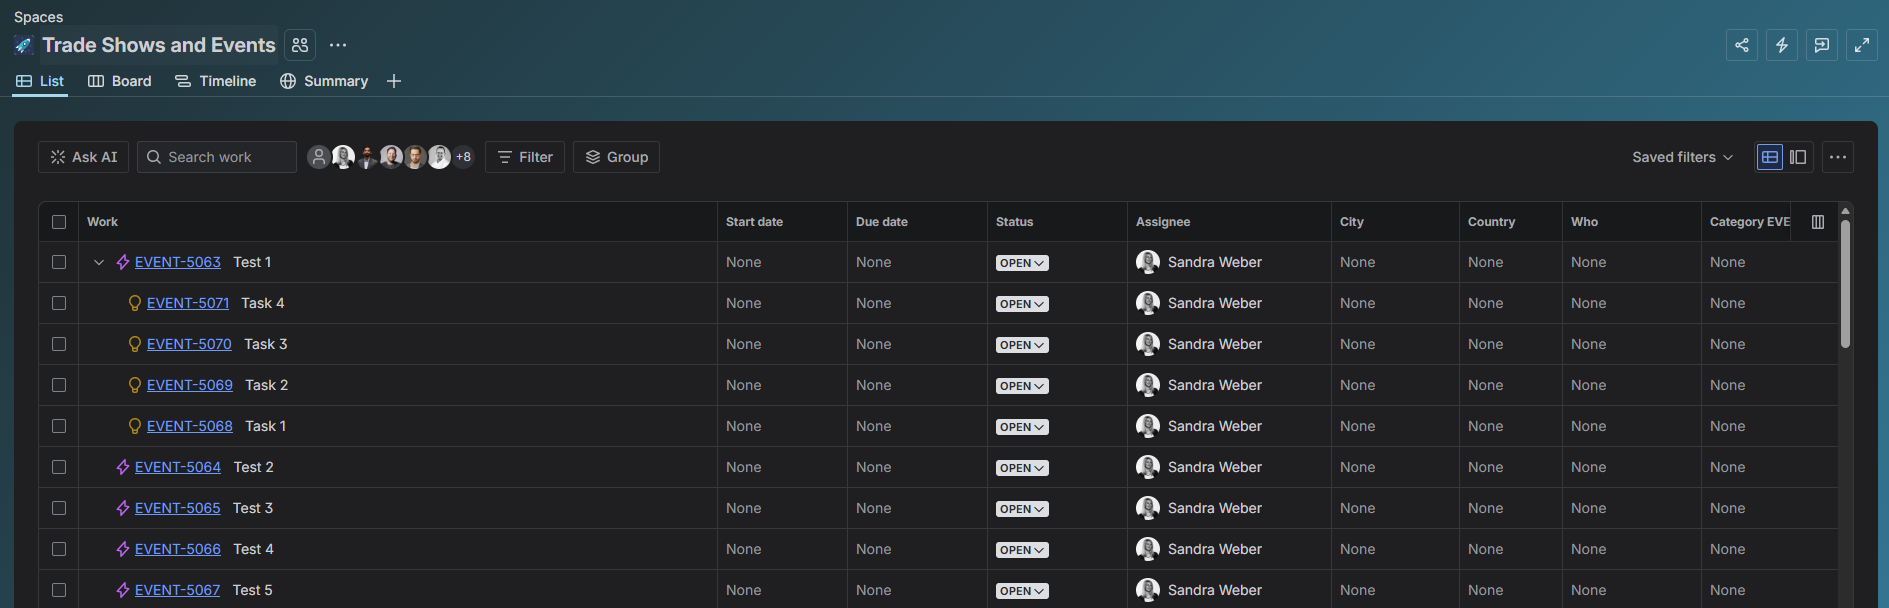Viewport: 1889px width, 608px height.
Task: Select the checkbox for the Task 2 row
Action: click(59, 385)
